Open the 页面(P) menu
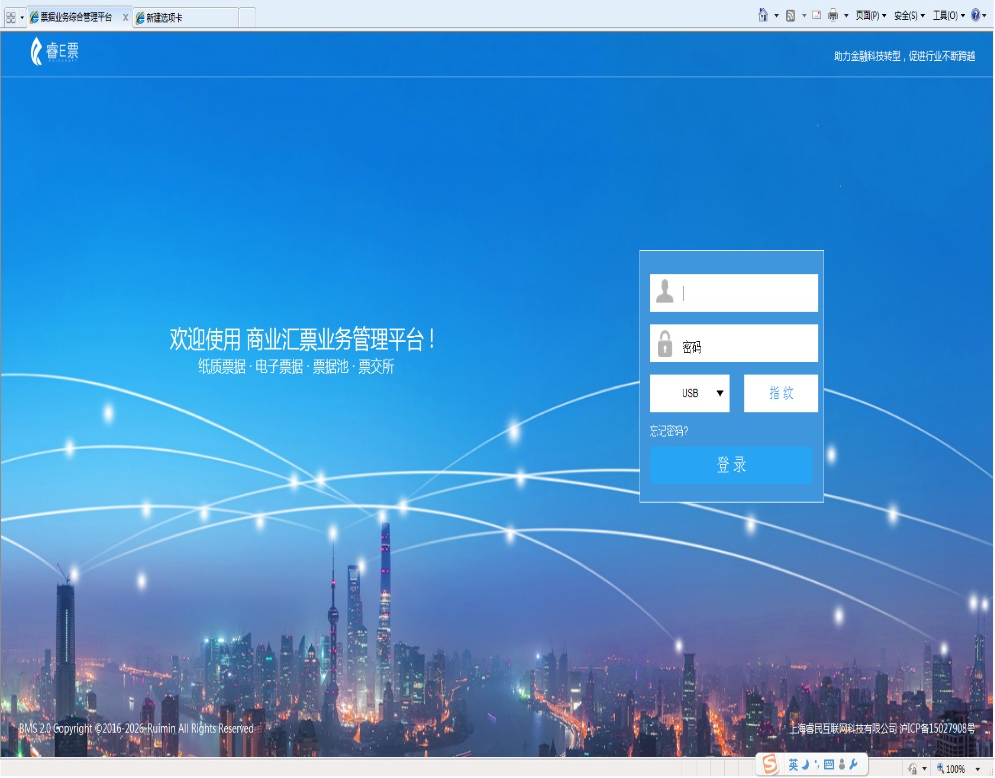 point(870,15)
